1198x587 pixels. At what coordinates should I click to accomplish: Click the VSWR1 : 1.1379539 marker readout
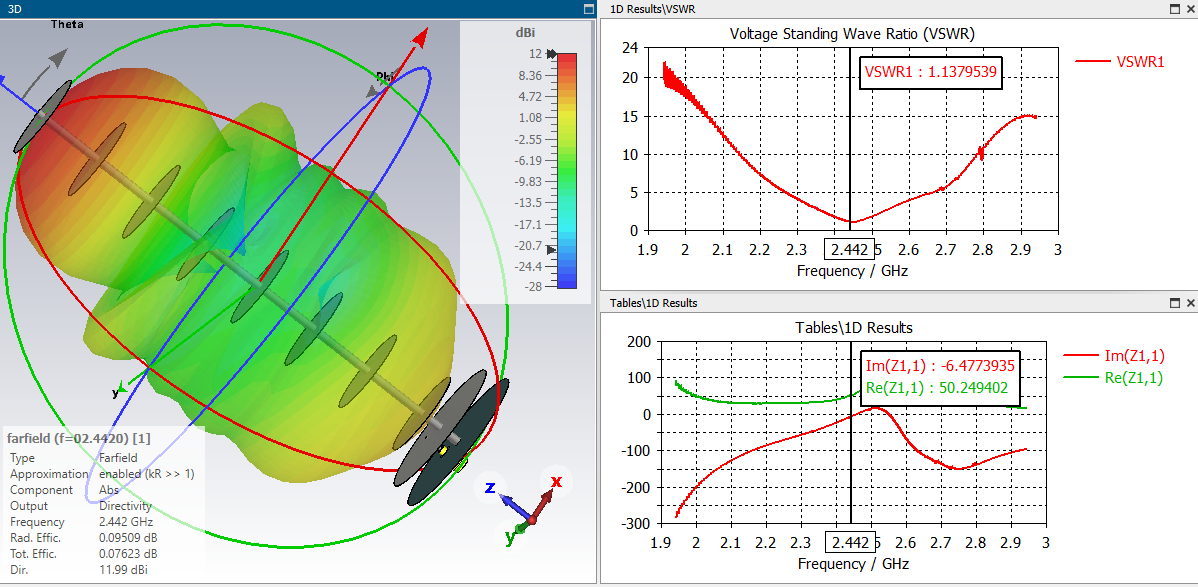pyautogui.click(x=931, y=72)
